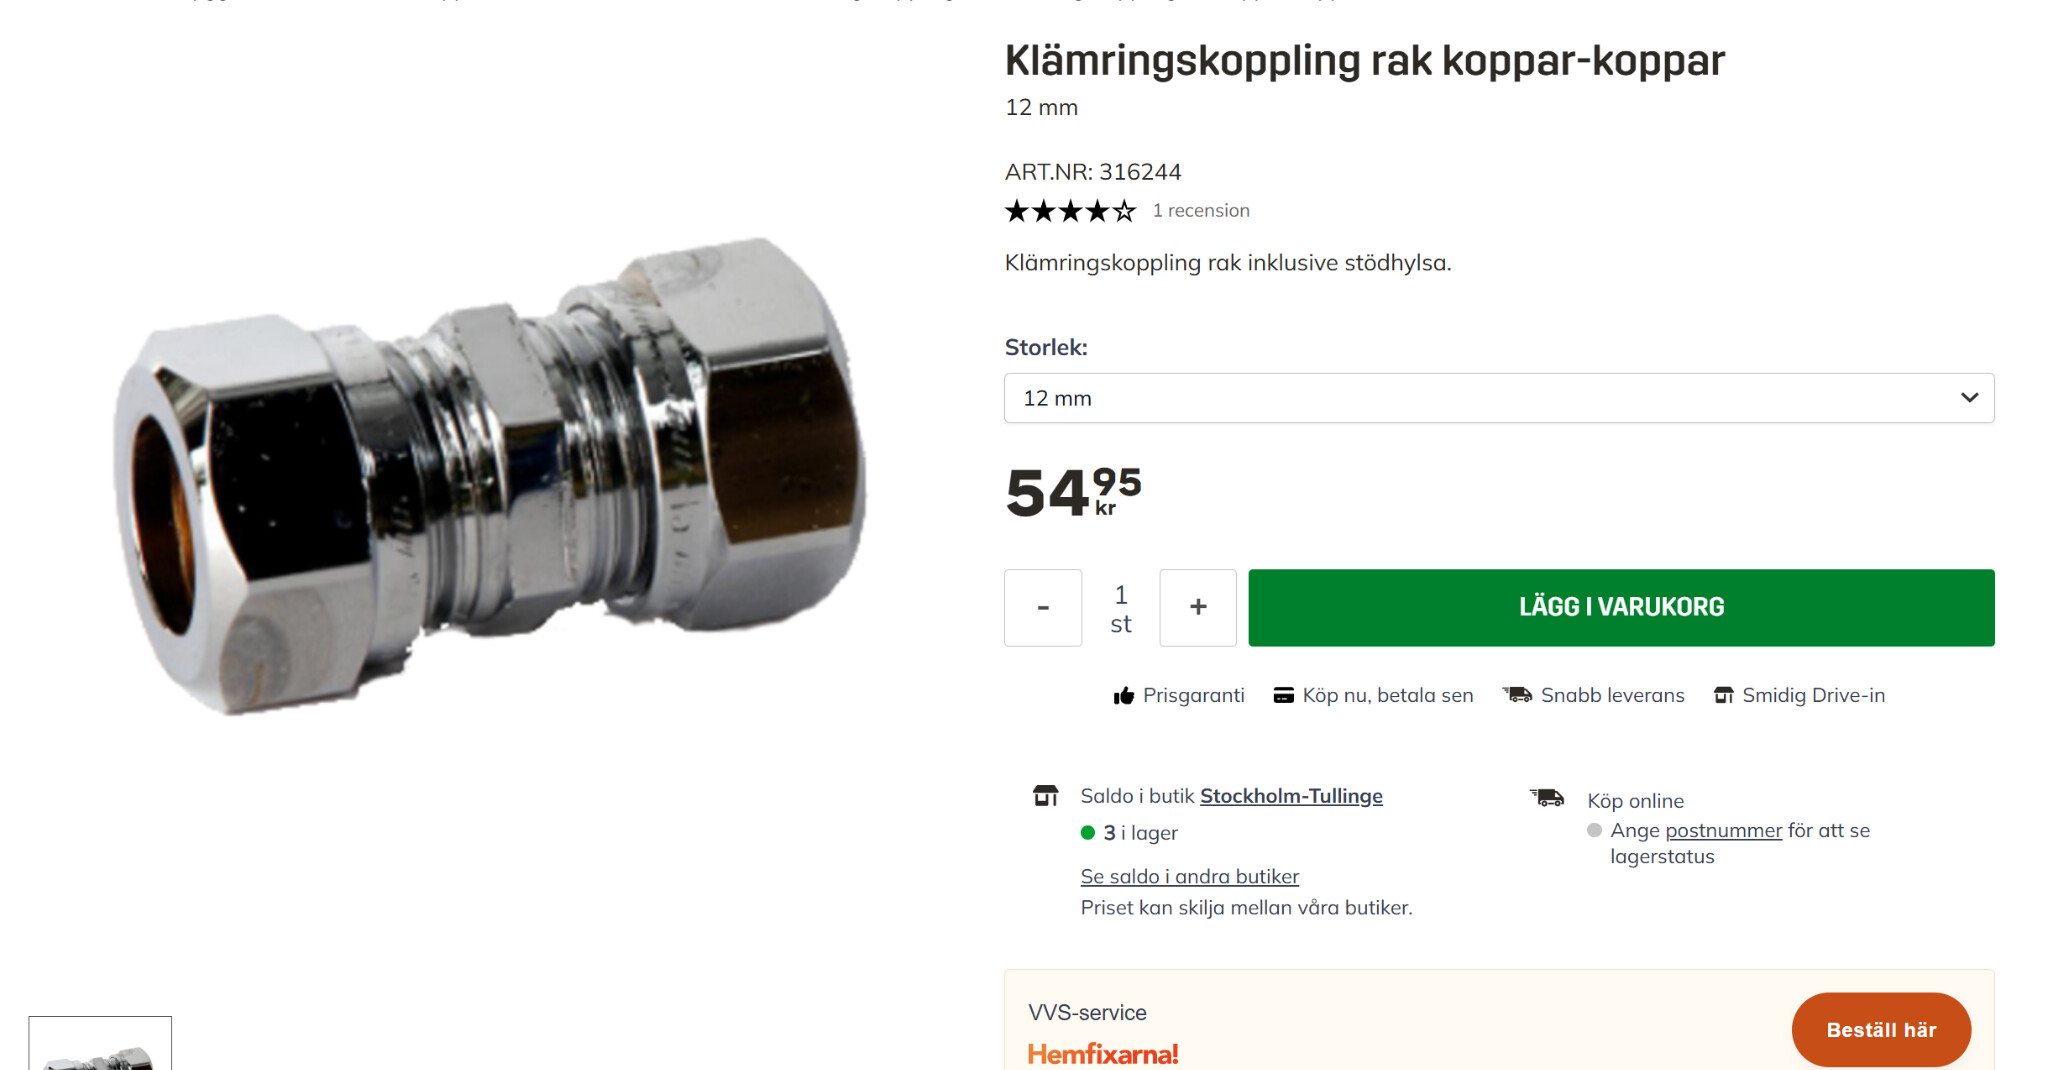2047x1070 pixels.
Task: Click the thumbs-up Prisgaranti icon
Action: (1124, 696)
